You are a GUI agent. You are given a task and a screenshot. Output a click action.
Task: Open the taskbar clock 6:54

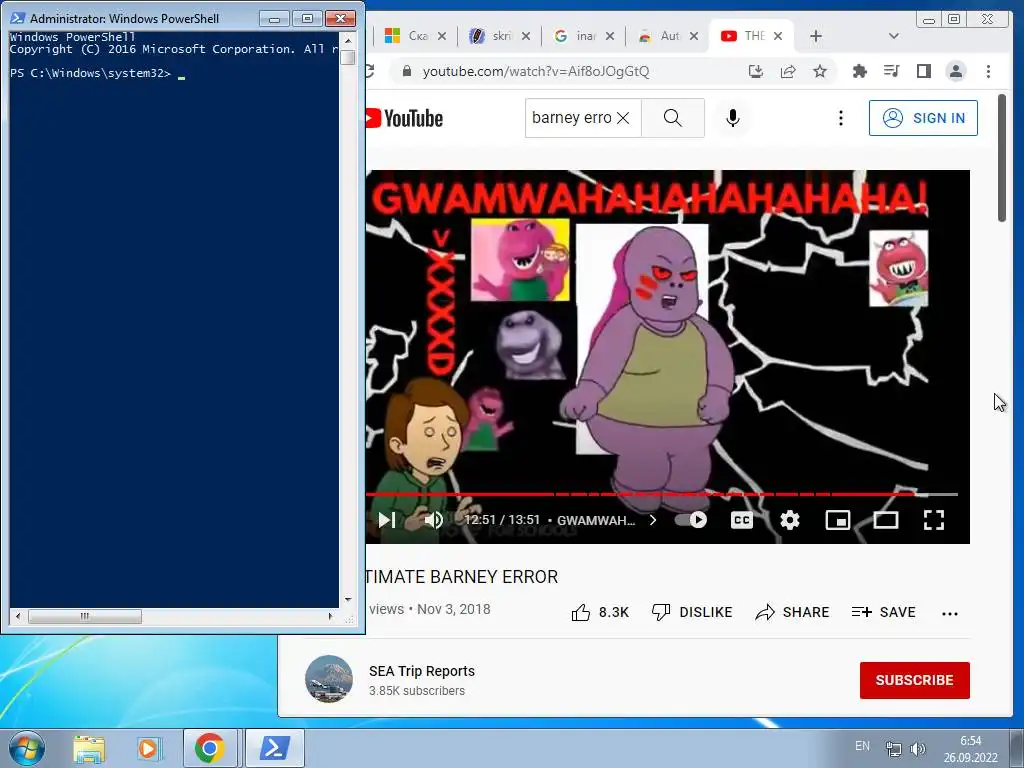click(970, 748)
